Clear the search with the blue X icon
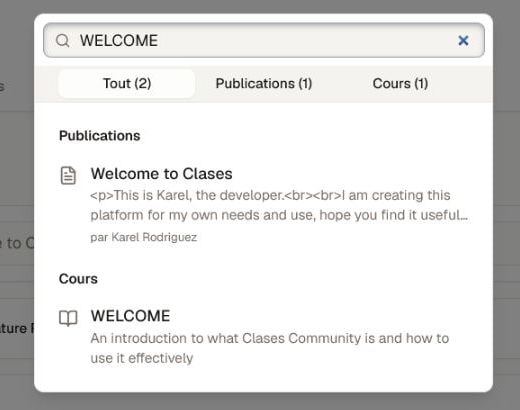Image resolution: width=520 pixels, height=410 pixels. [463, 41]
